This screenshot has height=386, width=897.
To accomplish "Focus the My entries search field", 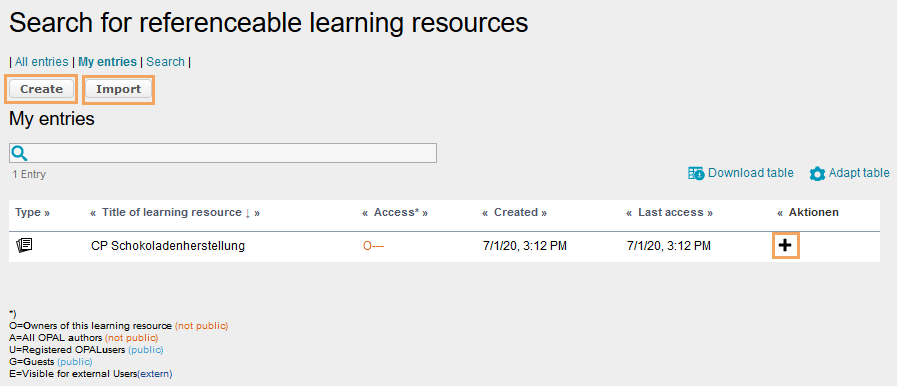I will [223, 153].
